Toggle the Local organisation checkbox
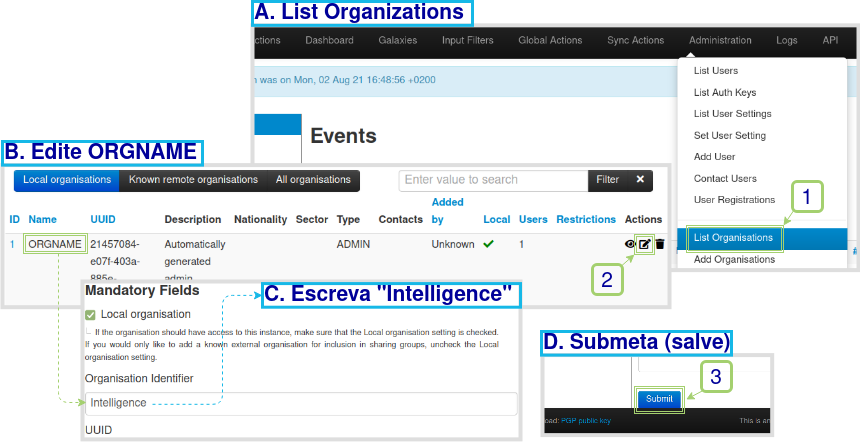860x442 pixels. (92, 314)
